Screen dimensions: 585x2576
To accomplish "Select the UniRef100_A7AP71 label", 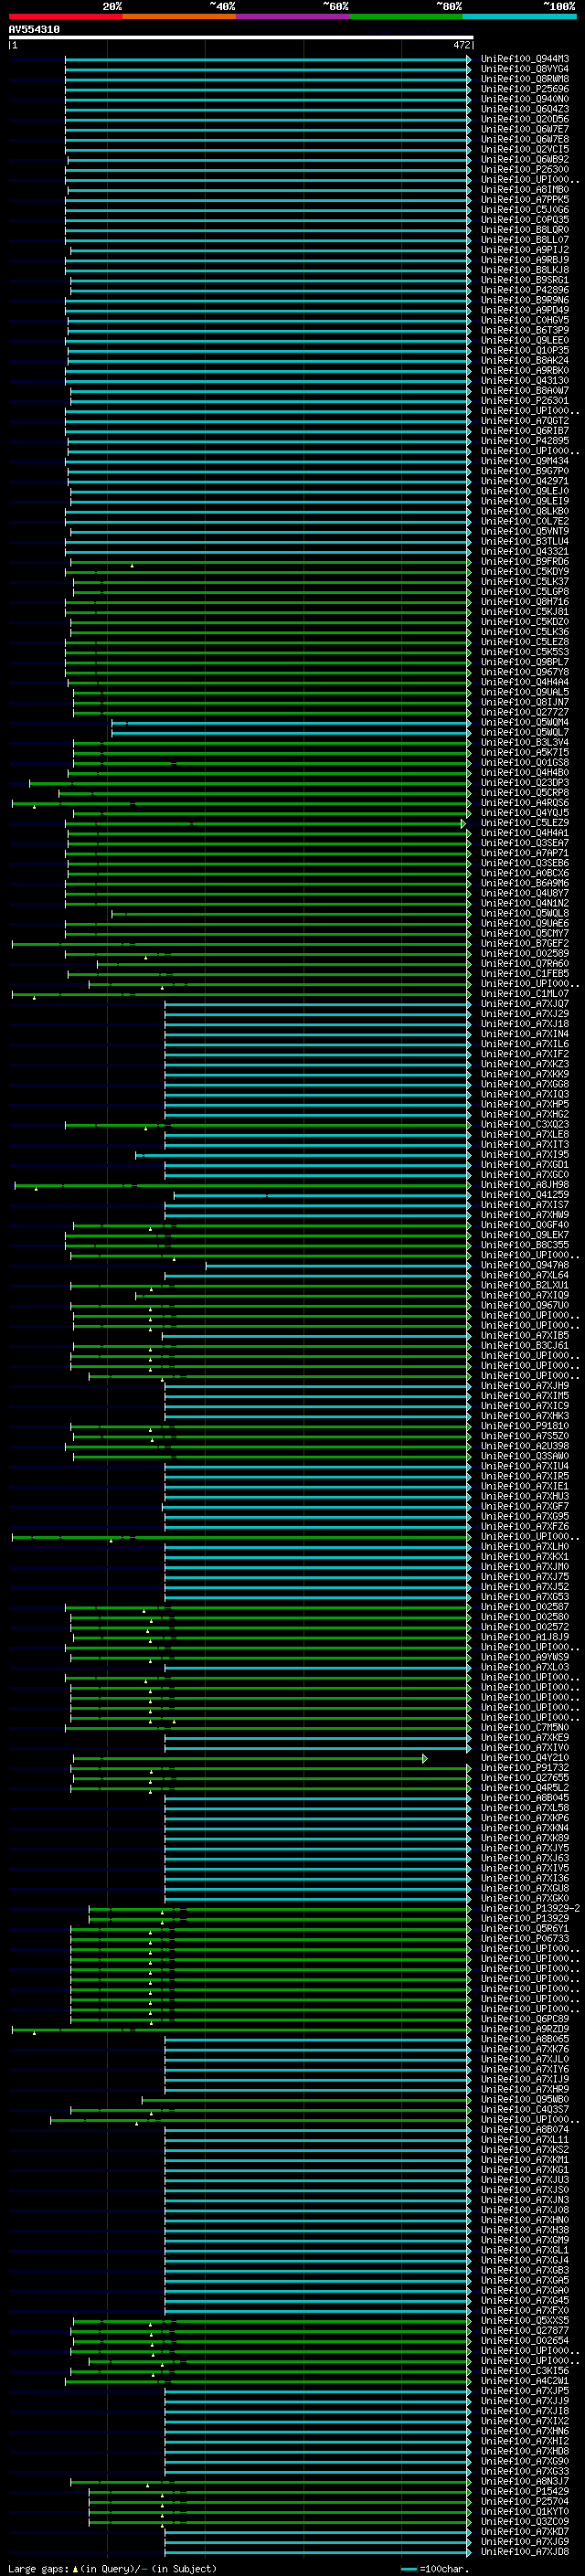I will click(x=525, y=853).
